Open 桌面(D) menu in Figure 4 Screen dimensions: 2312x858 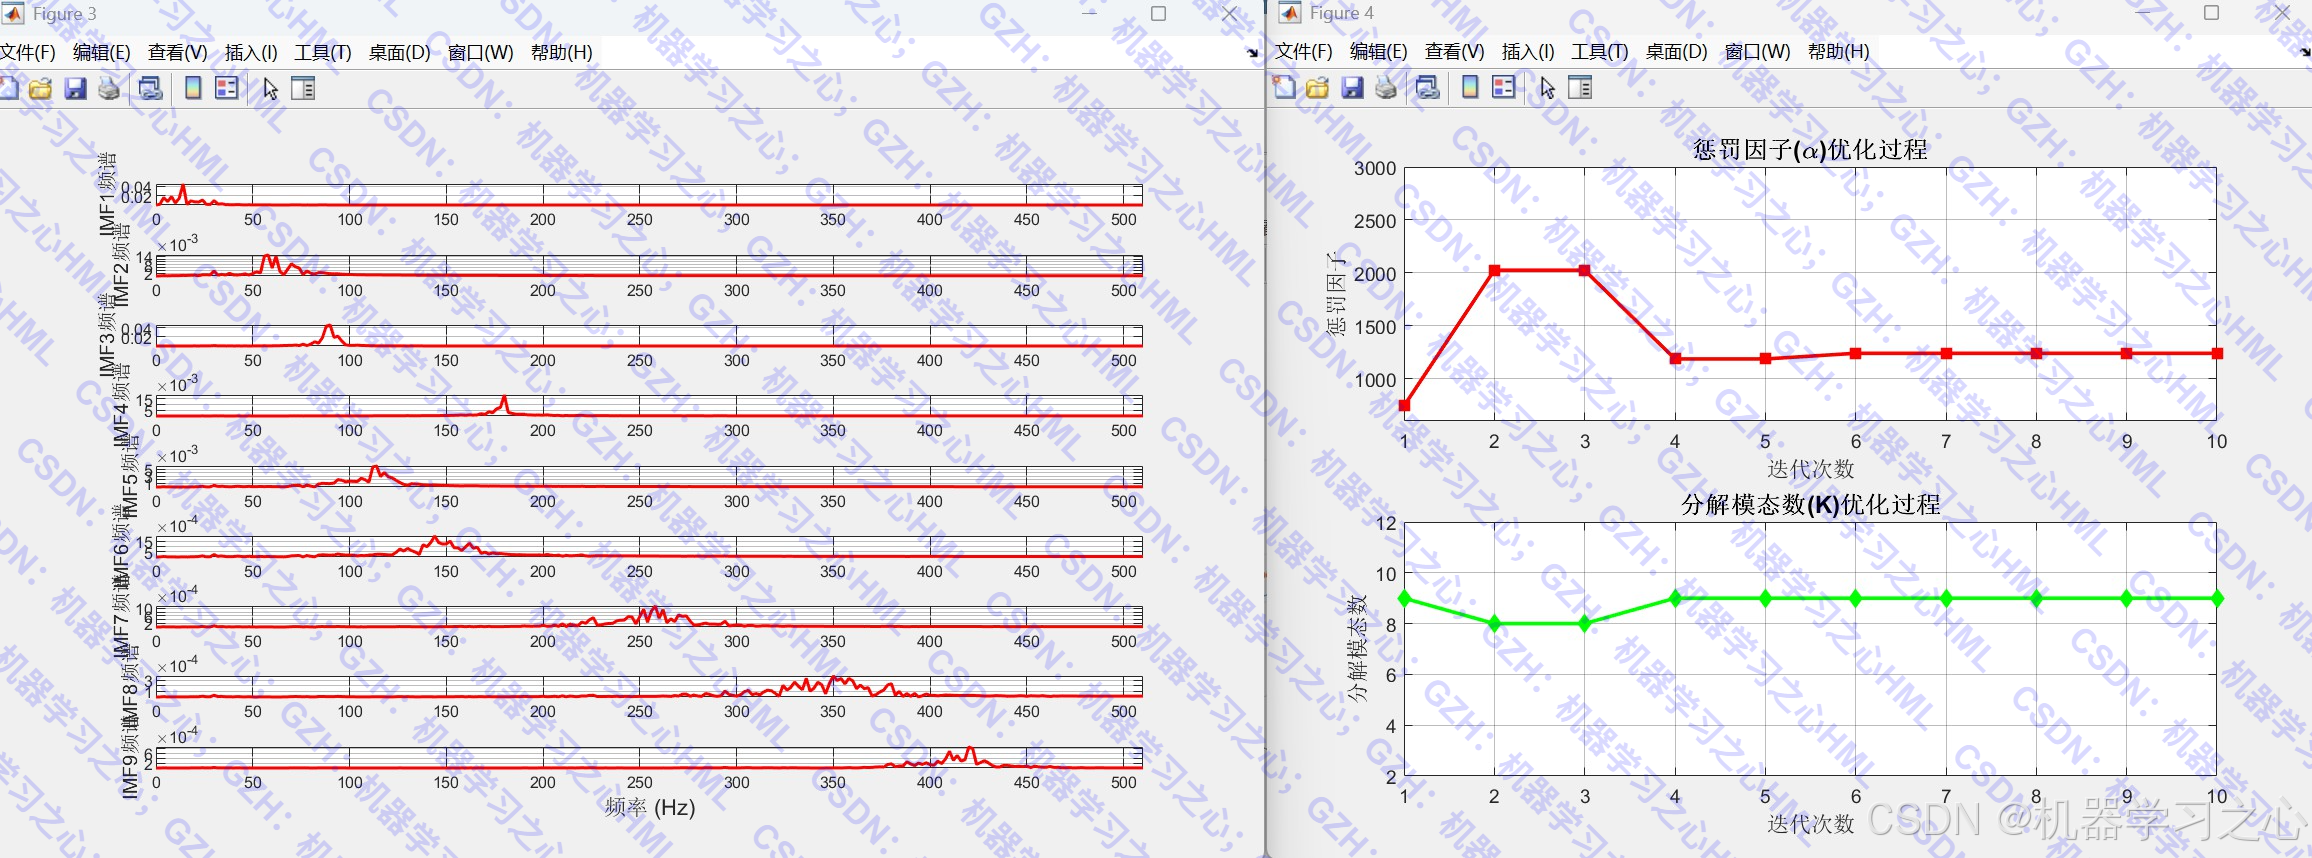[x=1676, y=51]
